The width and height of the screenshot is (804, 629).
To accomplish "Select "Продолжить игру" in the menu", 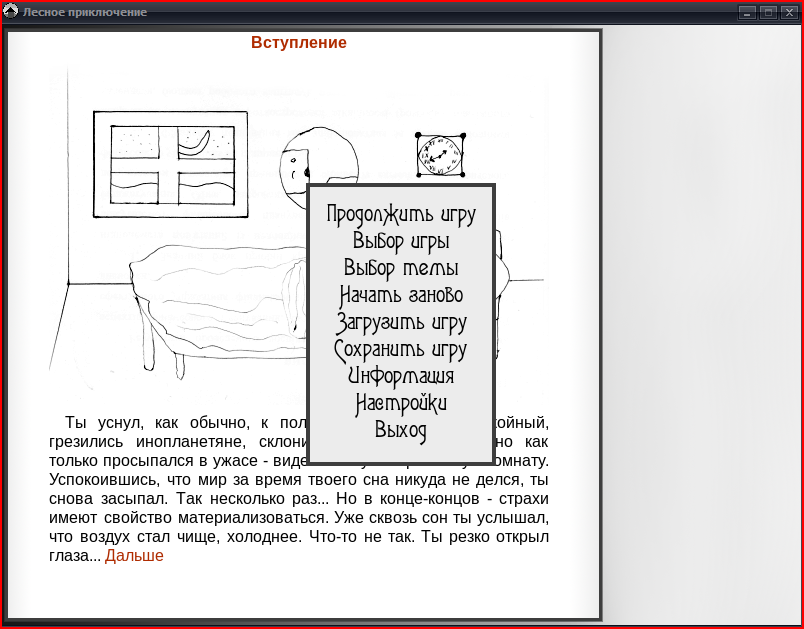I will pos(401,215).
